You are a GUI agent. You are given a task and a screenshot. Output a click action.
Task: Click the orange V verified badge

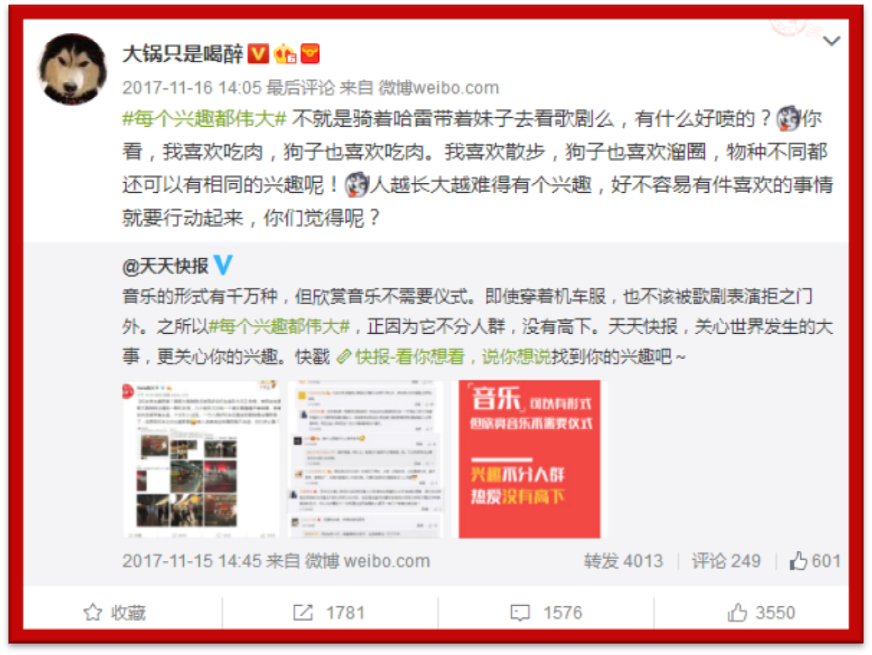coord(258,54)
